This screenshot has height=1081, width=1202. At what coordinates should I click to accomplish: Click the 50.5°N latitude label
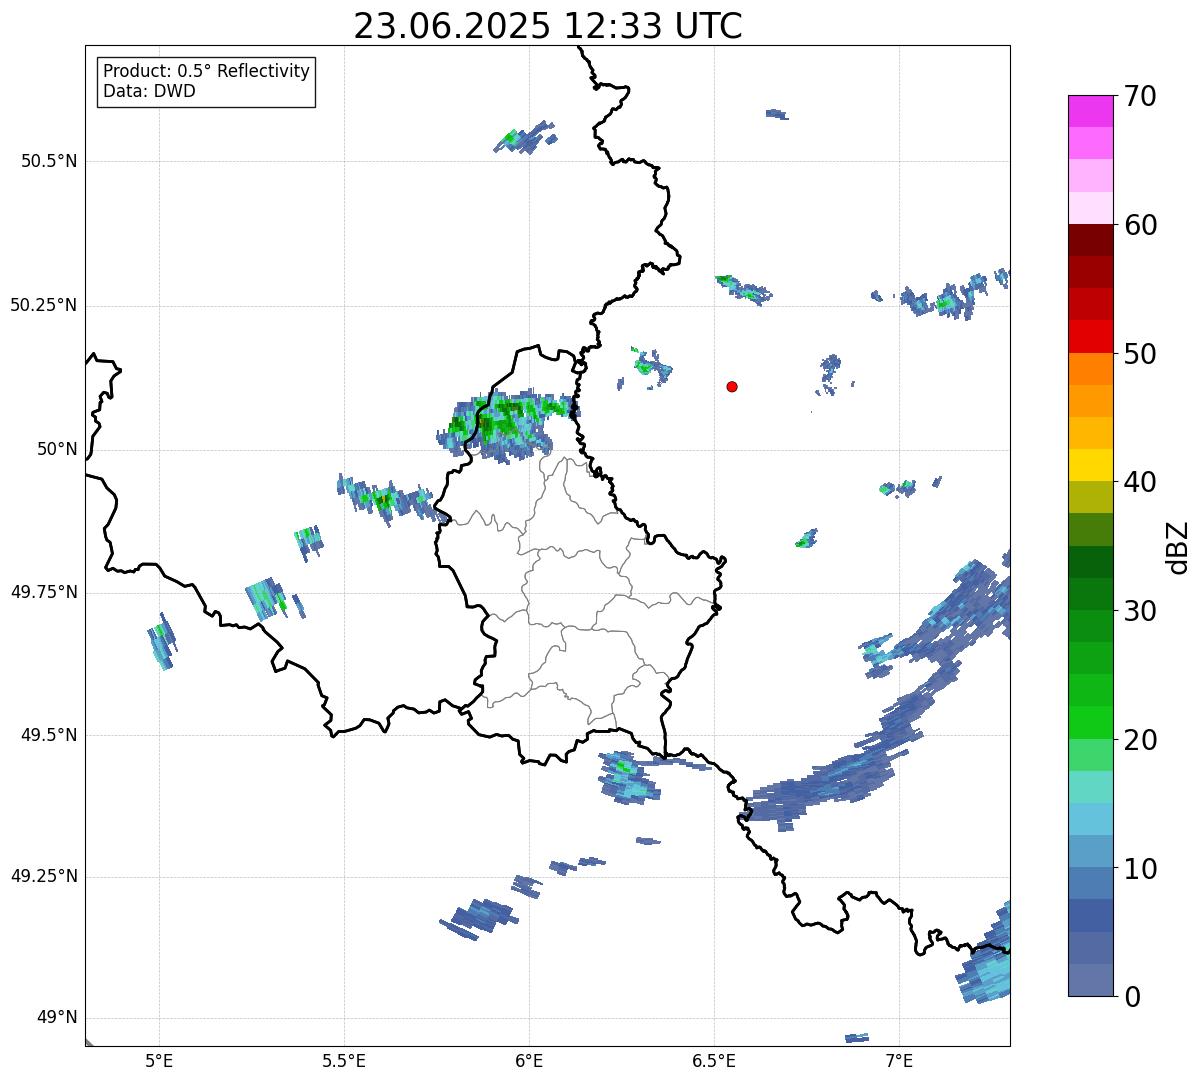(48, 161)
